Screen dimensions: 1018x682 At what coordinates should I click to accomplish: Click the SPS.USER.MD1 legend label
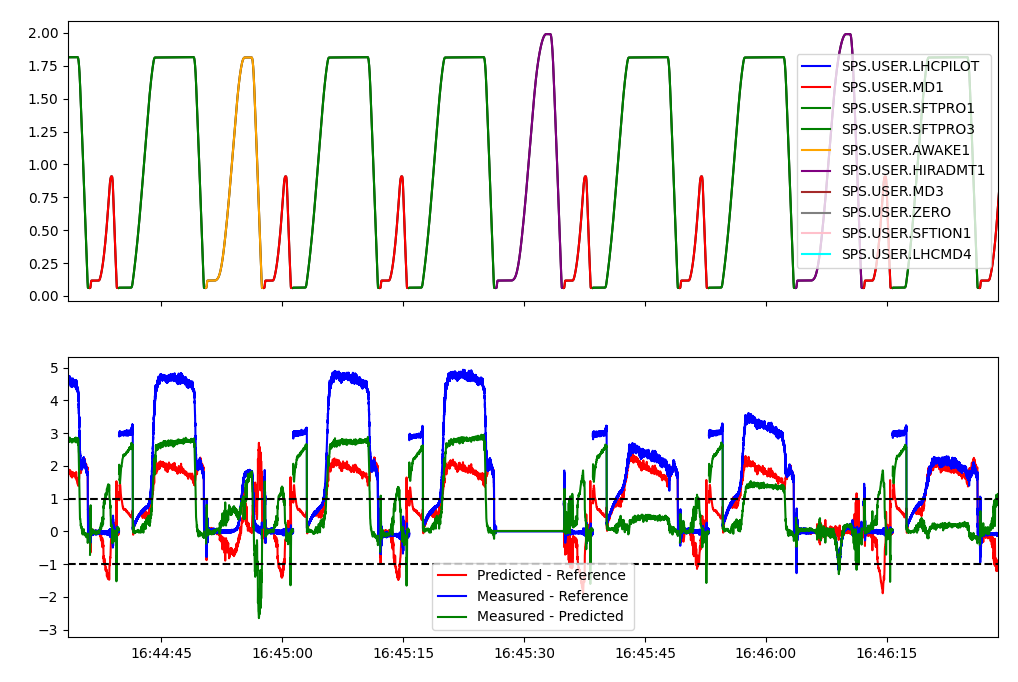[x=892, y=87]
